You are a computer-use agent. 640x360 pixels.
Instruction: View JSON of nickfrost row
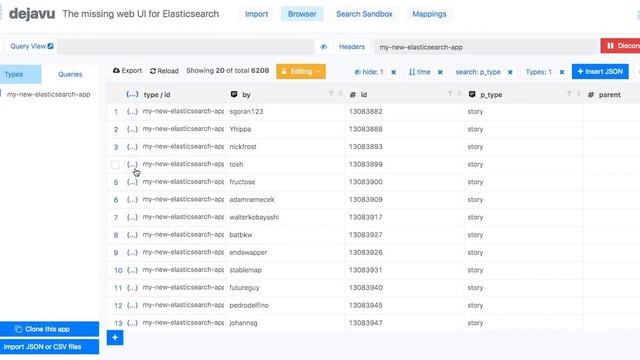pyautogui.click(x=132, y=147)
